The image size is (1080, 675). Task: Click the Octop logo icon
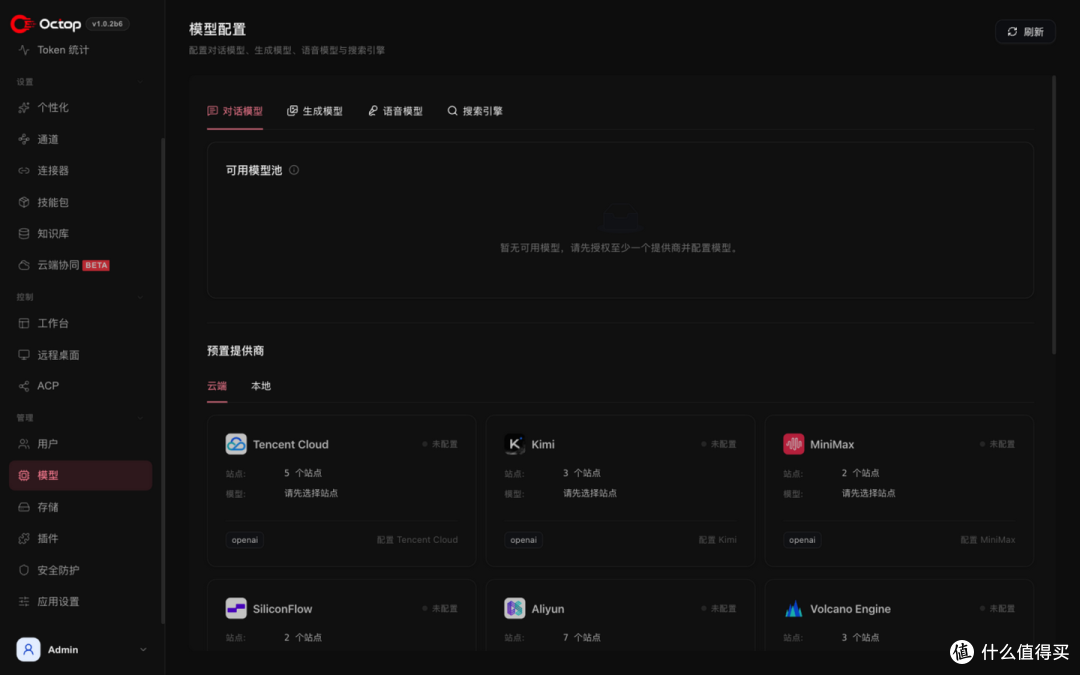[22, 24]
